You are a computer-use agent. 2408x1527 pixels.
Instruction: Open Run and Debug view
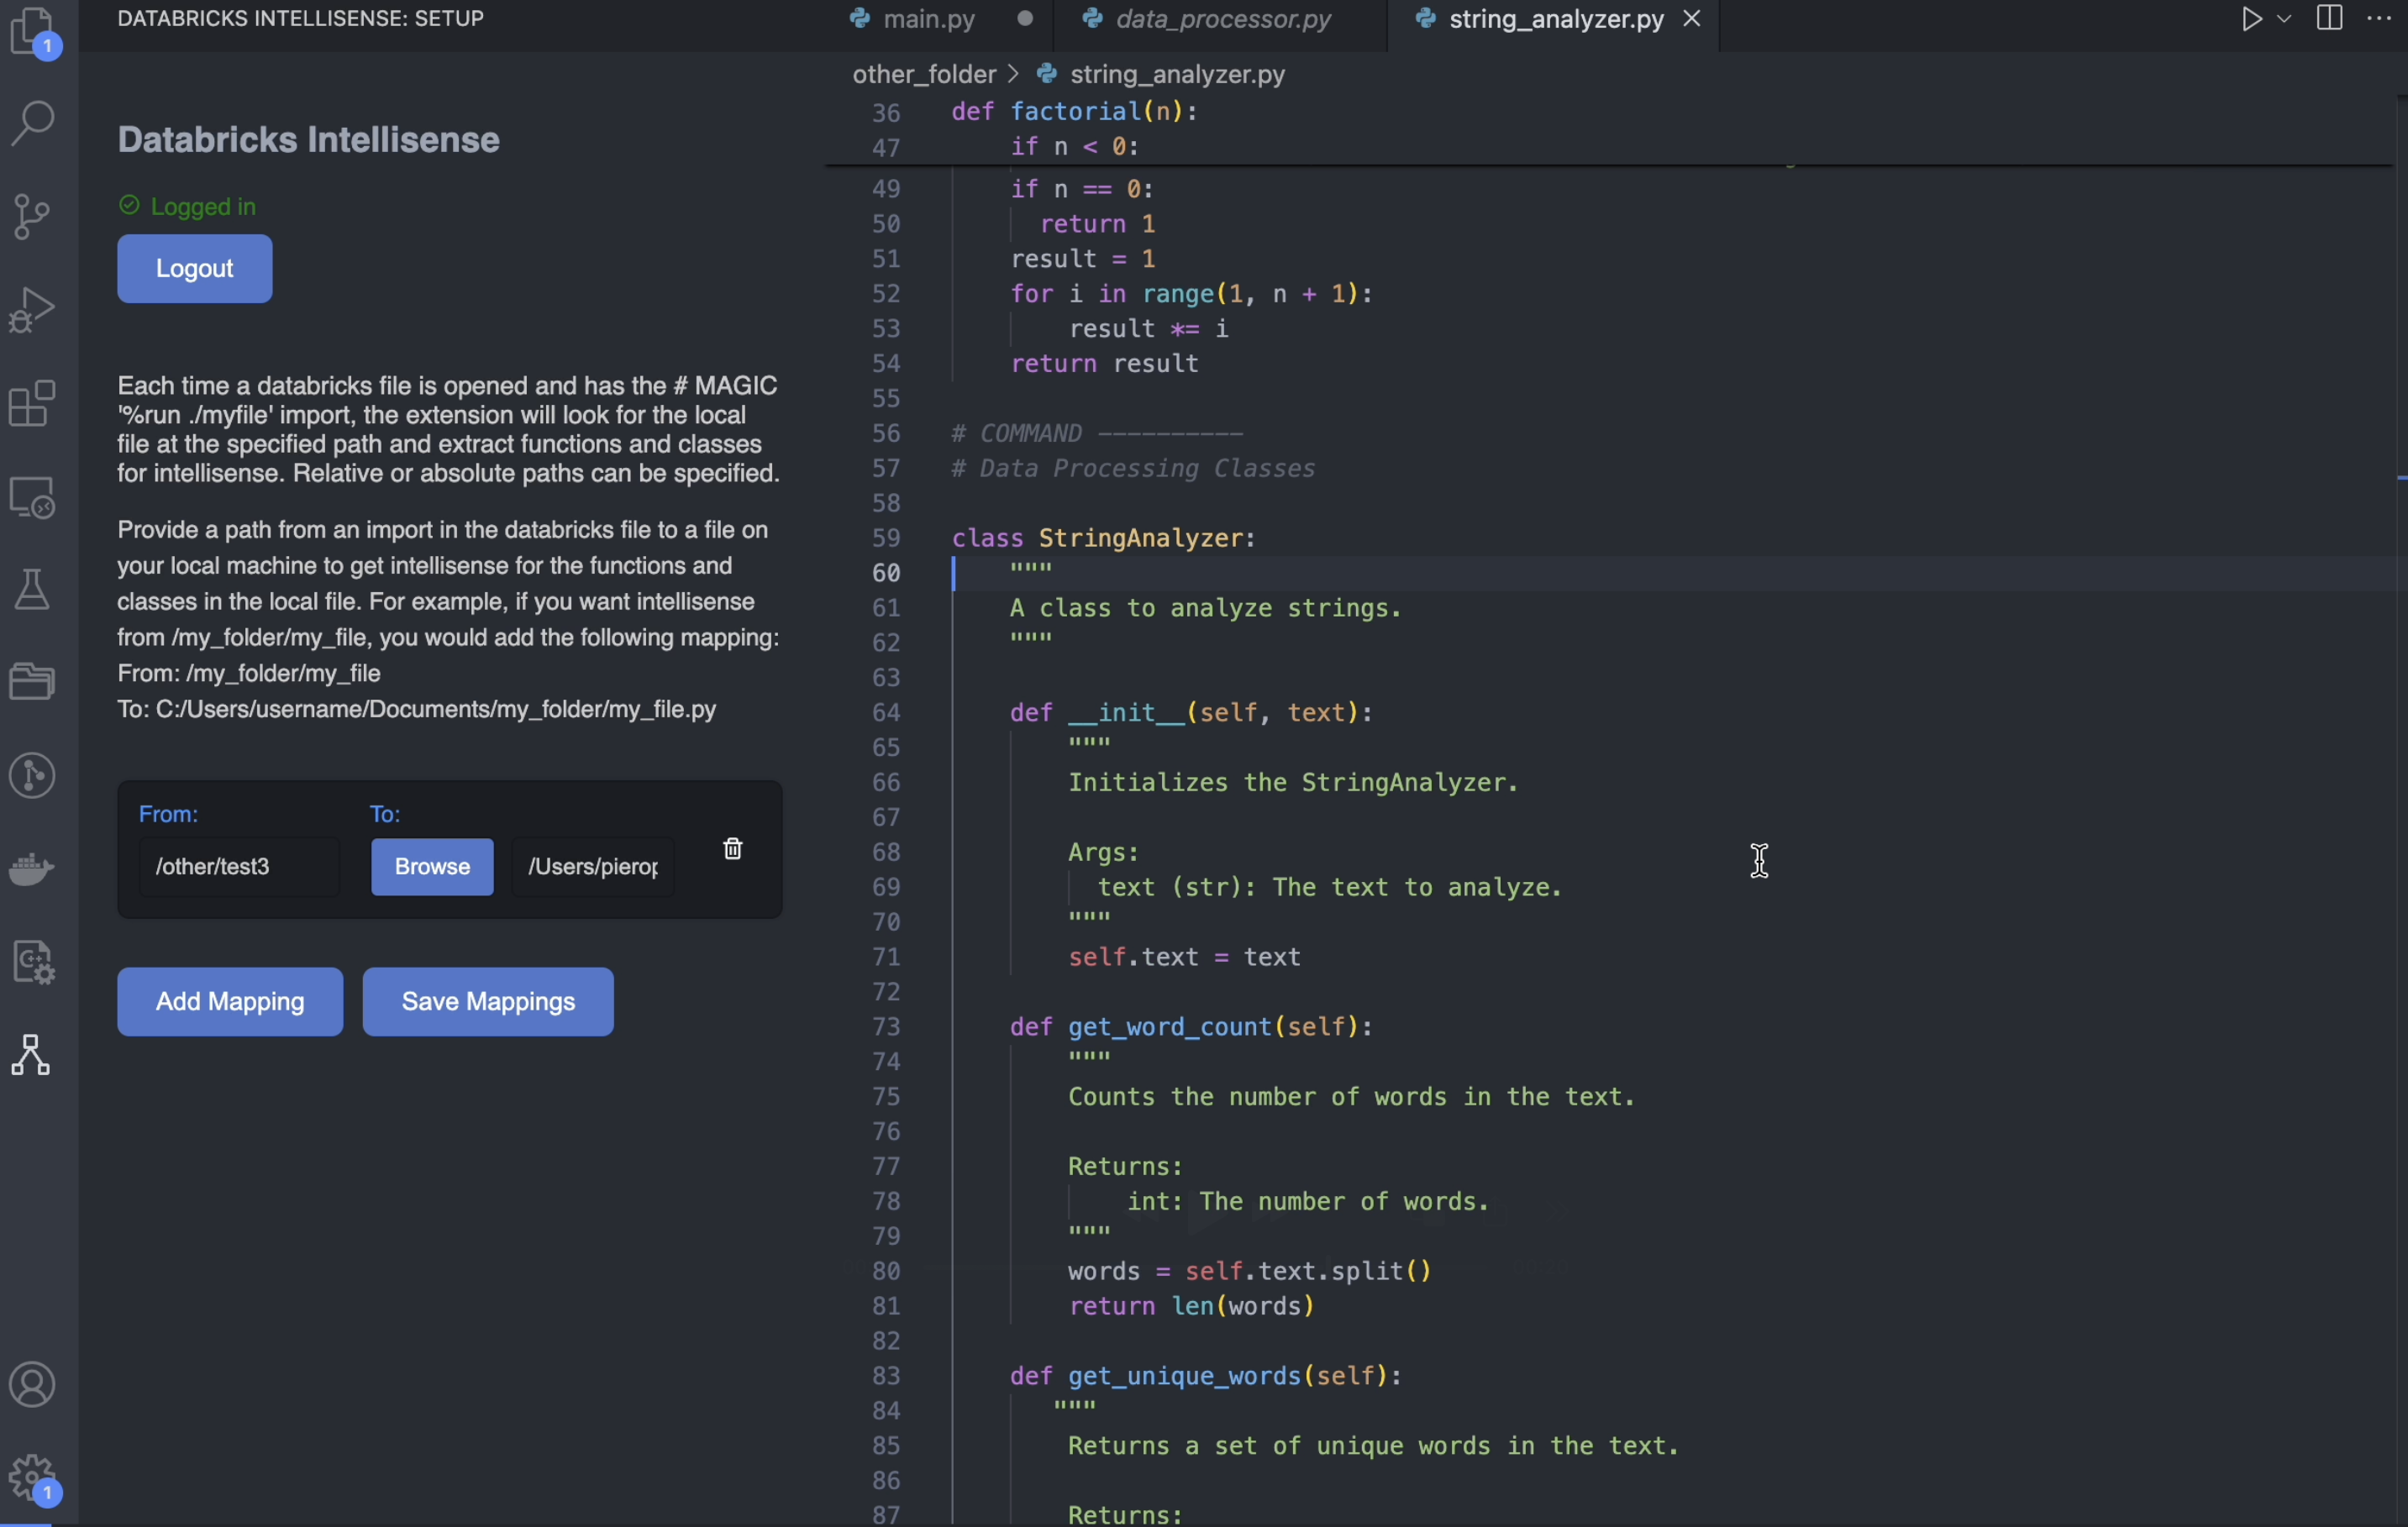33,310
